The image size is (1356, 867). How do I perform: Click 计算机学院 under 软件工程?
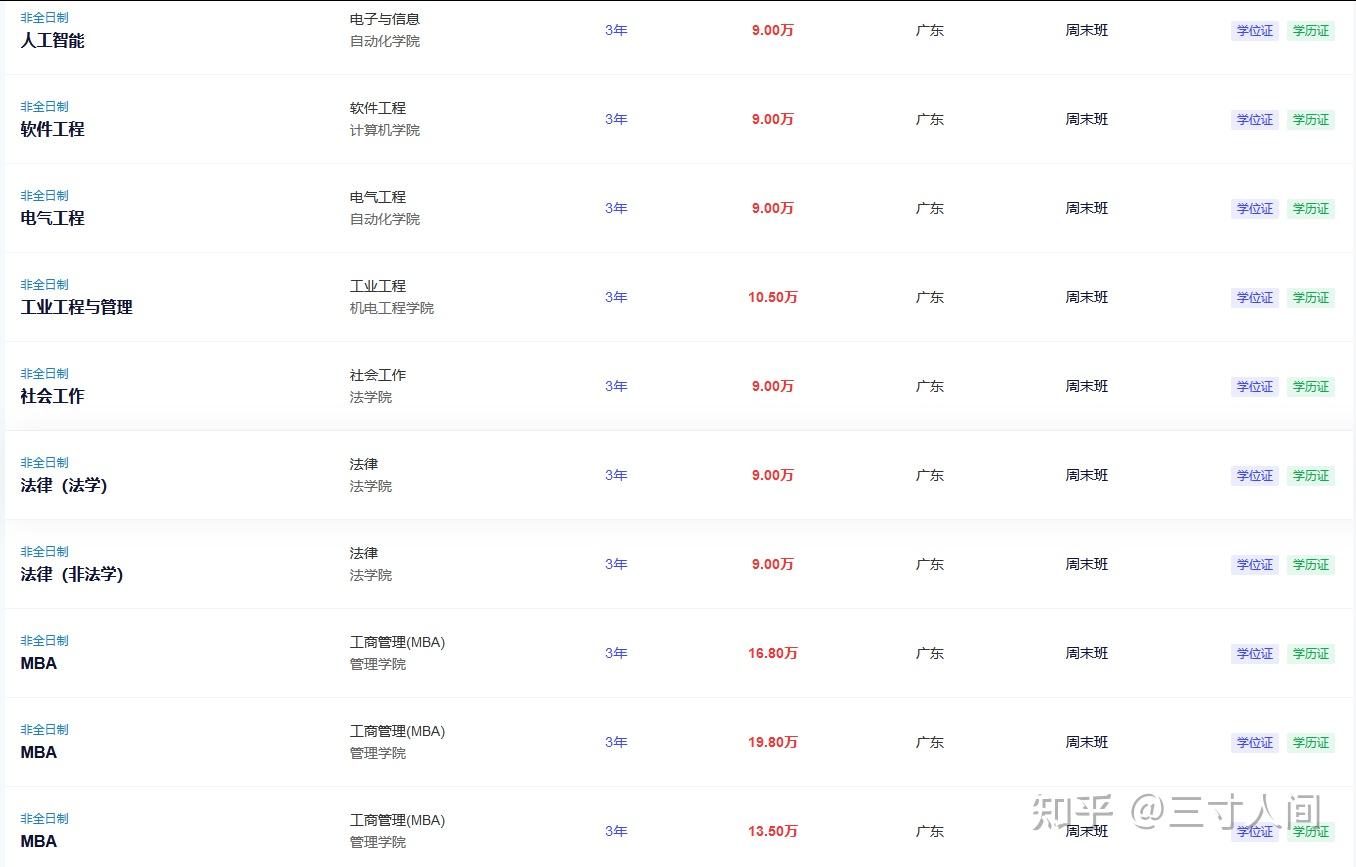pos(385,131)
